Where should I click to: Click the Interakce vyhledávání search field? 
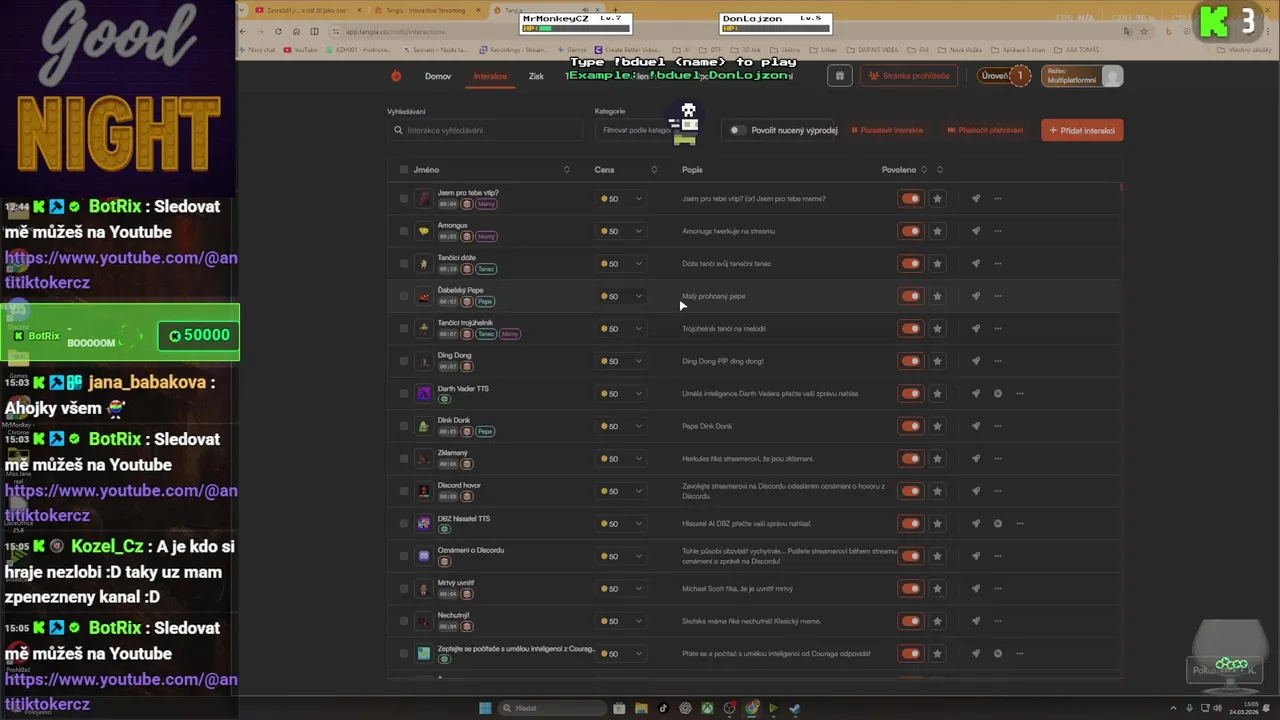[485, 130]
